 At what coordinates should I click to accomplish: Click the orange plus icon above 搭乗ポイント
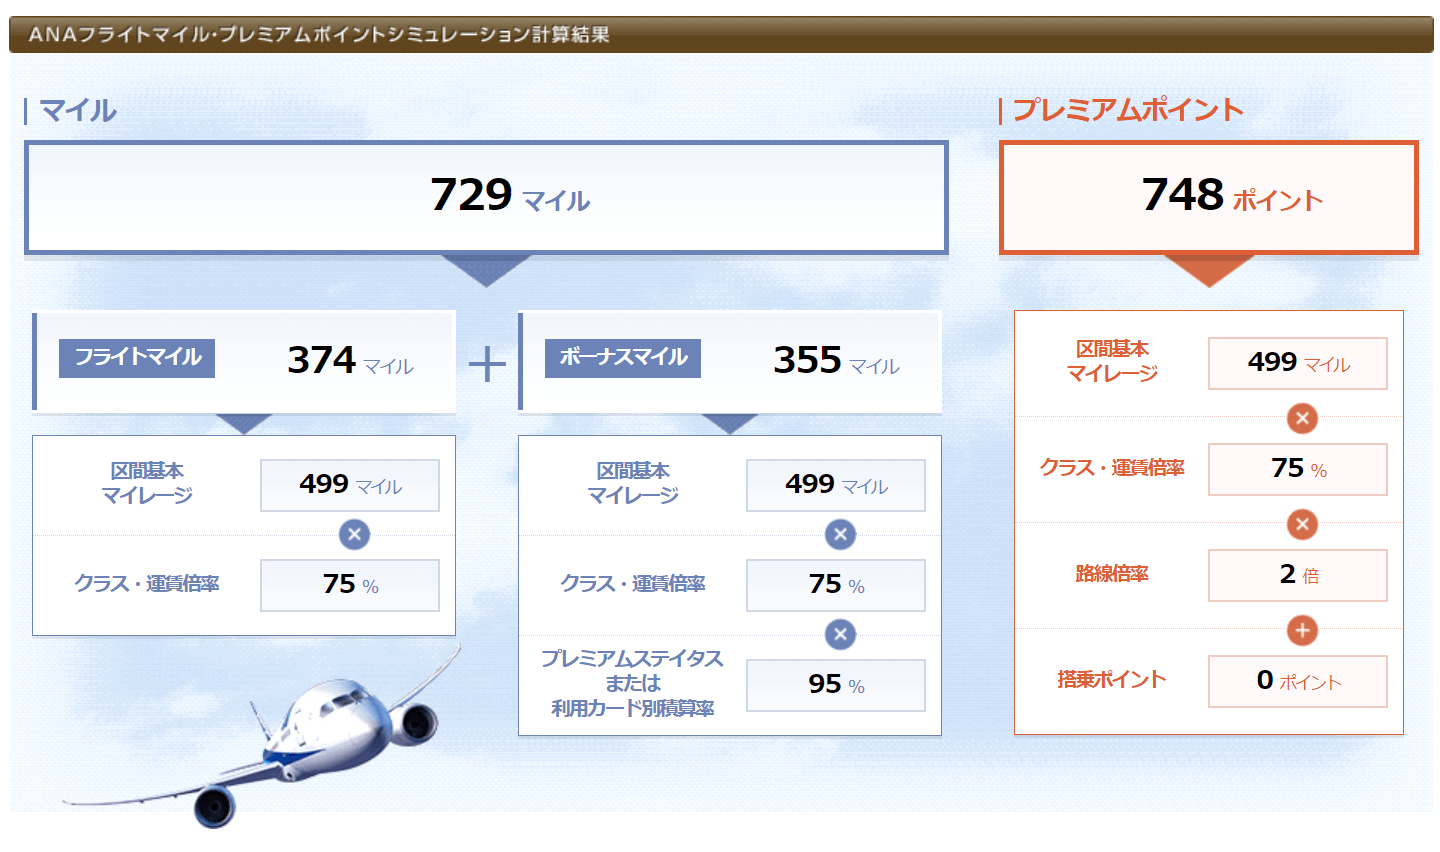(1302, 630)
